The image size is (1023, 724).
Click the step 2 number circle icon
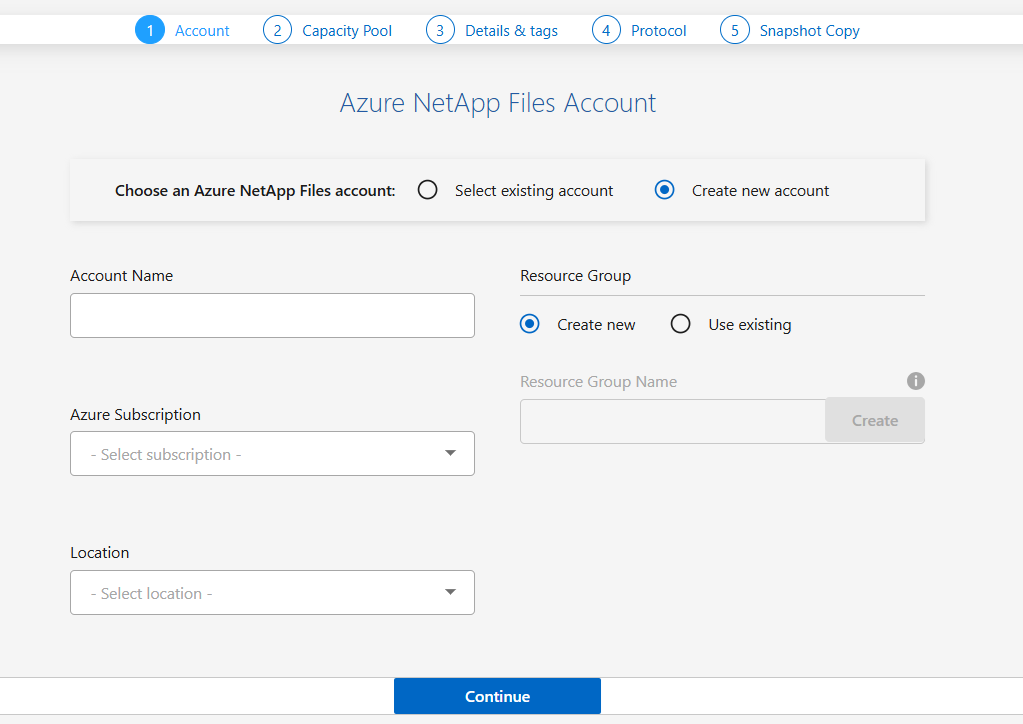click(277, 30)
